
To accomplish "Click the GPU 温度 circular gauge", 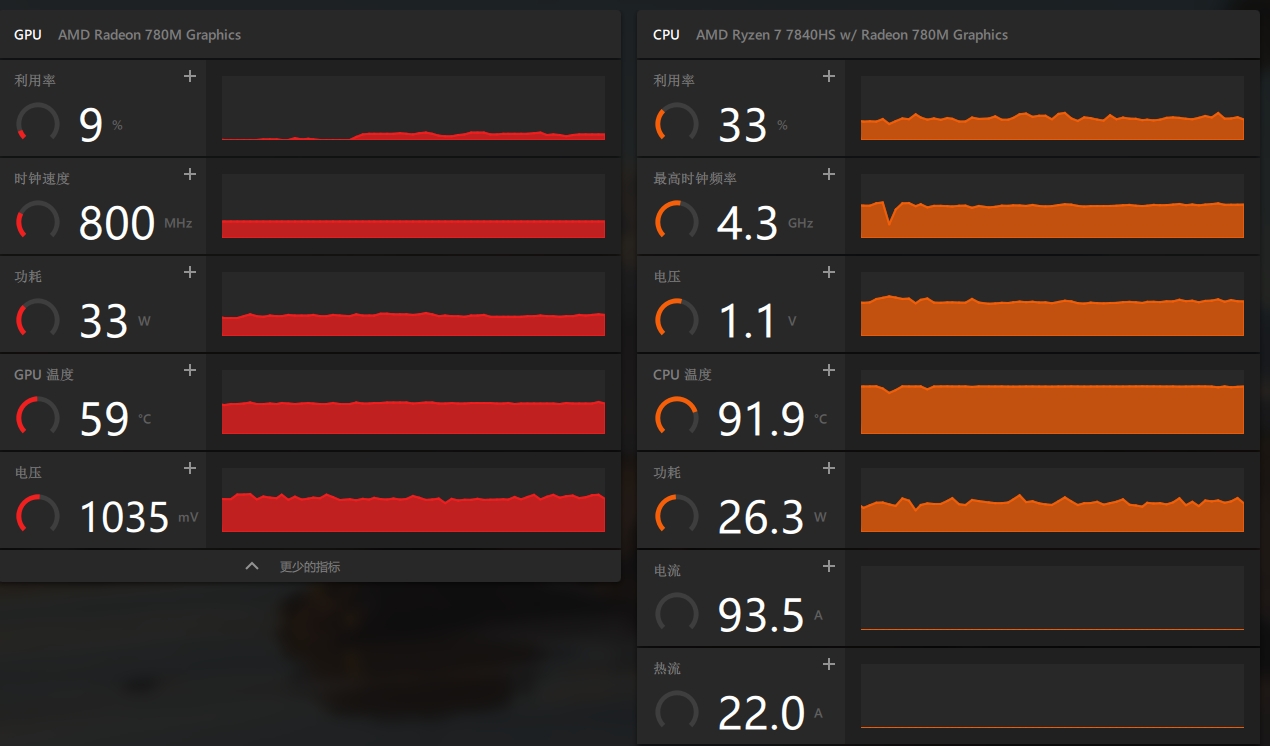I will 38,417.
